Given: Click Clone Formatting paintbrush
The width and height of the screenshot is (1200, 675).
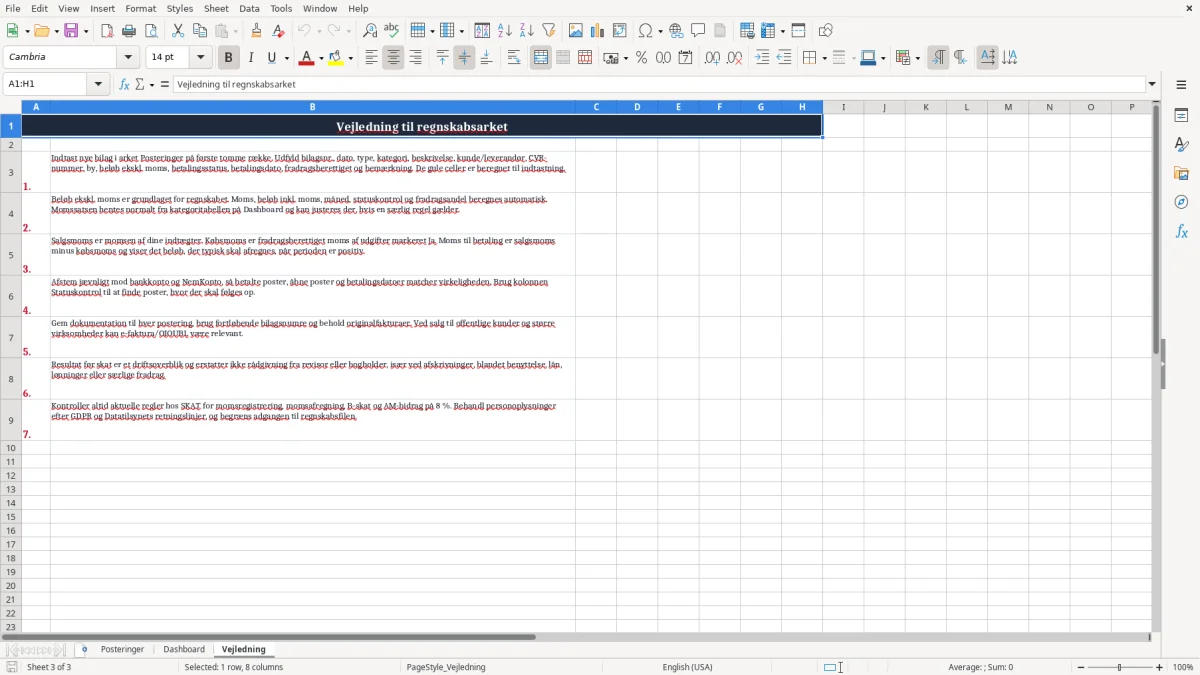Looking at the screenshot, I should point(256,31).
